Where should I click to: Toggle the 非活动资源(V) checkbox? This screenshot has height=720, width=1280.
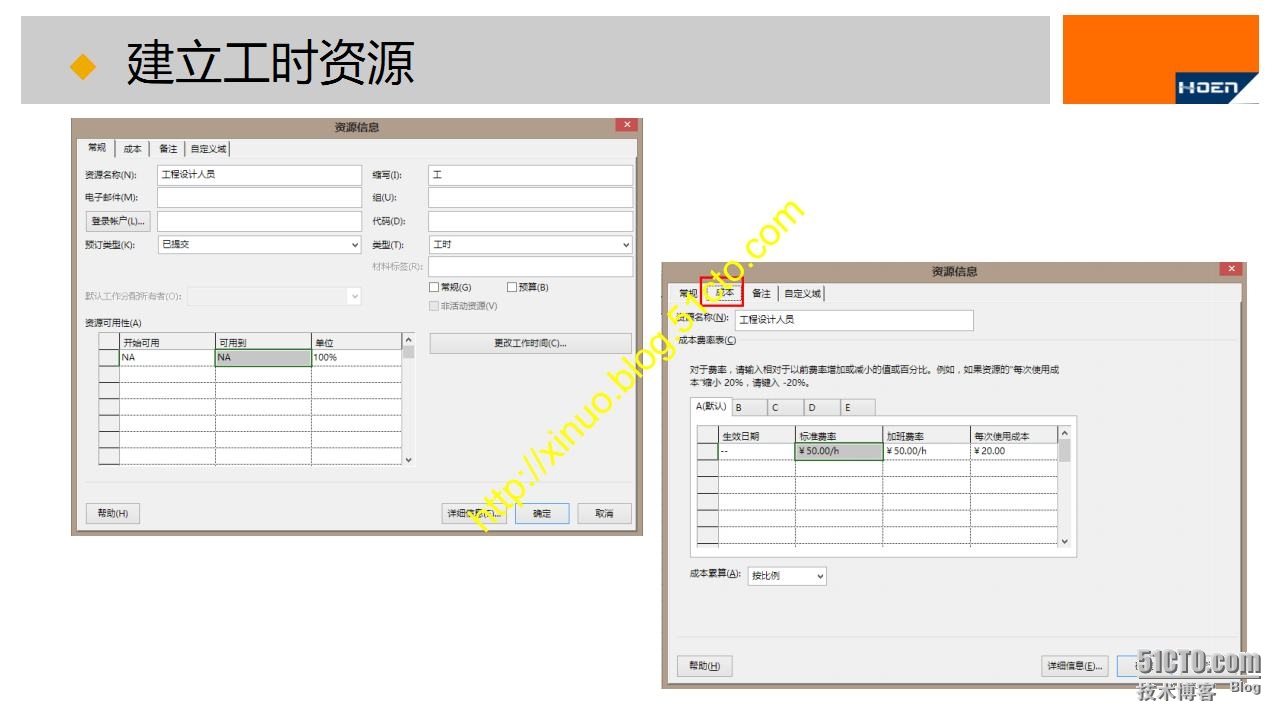click(434, 306)
